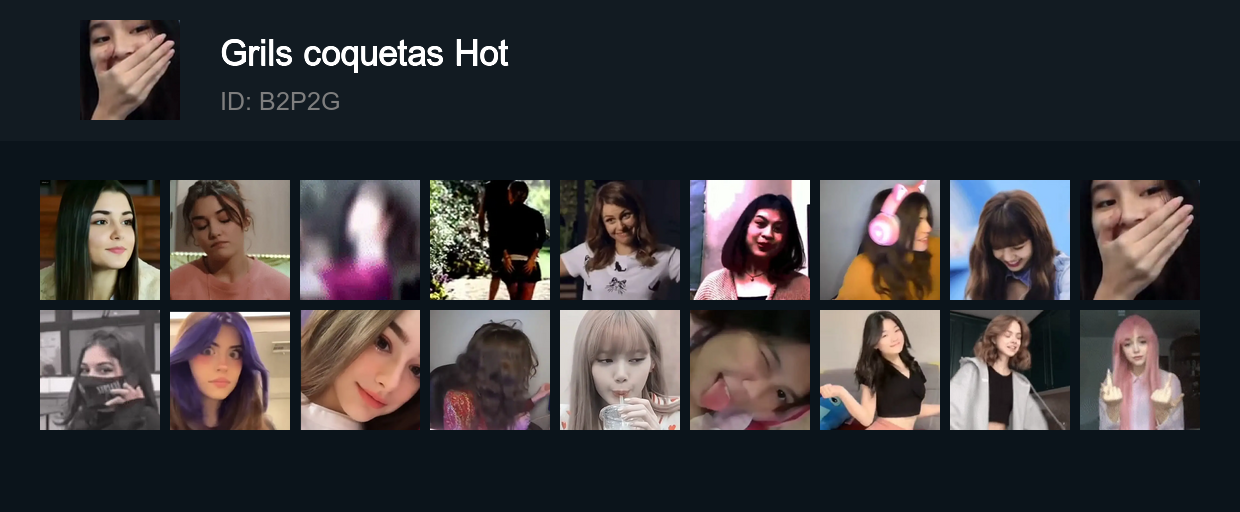This screenshot has height=512, width=1240.
Task: Open the gray hoodie black top sticker
Action: [x=1010, y=370]
